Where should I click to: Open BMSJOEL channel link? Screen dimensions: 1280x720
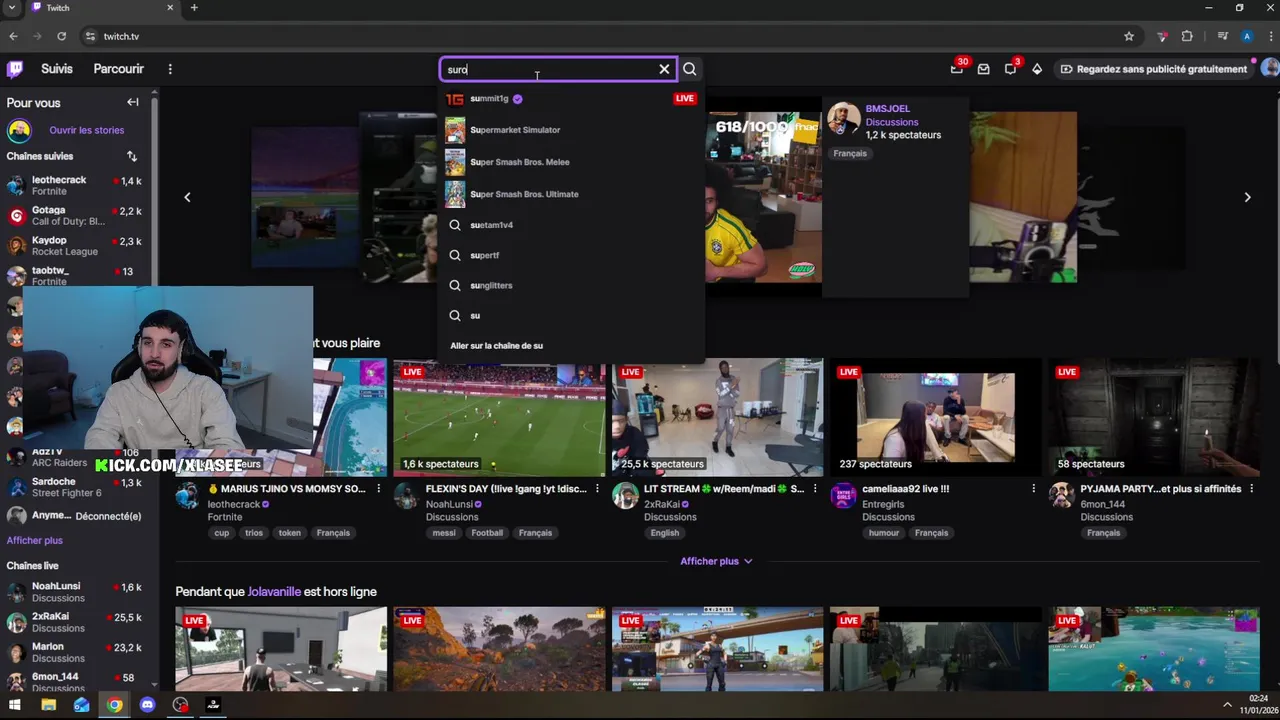[887, 108]
